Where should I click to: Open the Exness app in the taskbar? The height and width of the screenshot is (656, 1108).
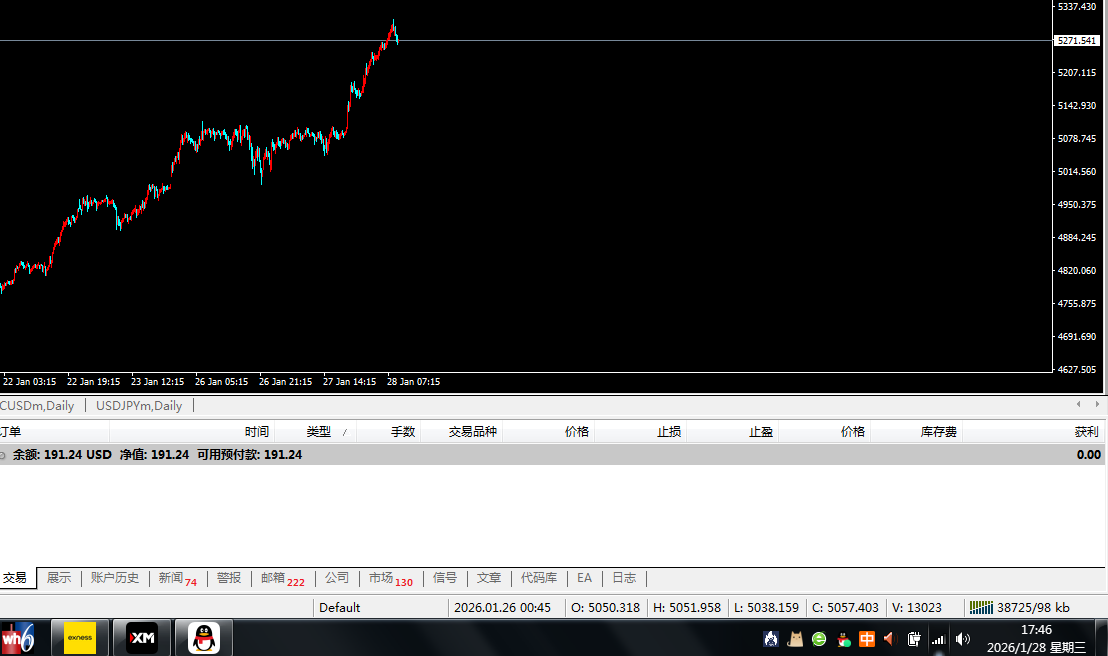click(x=80, y=637)
